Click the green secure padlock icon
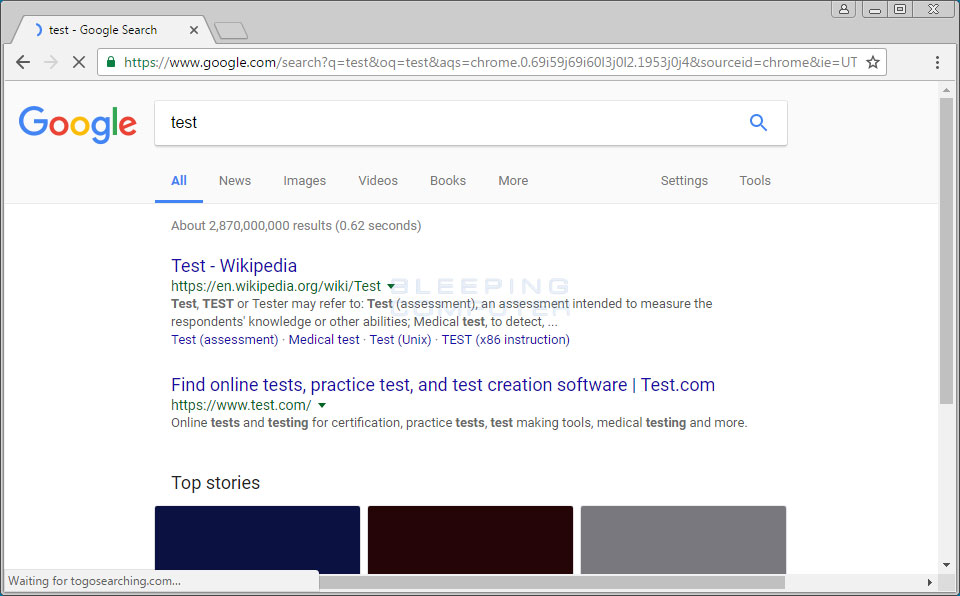The height and width of the screenshot is (596, 960). coord(111,62)
